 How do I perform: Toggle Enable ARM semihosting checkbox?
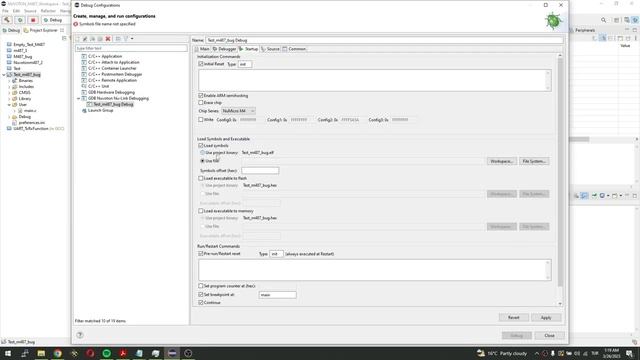pyautogui.click(x=200, y=96)
